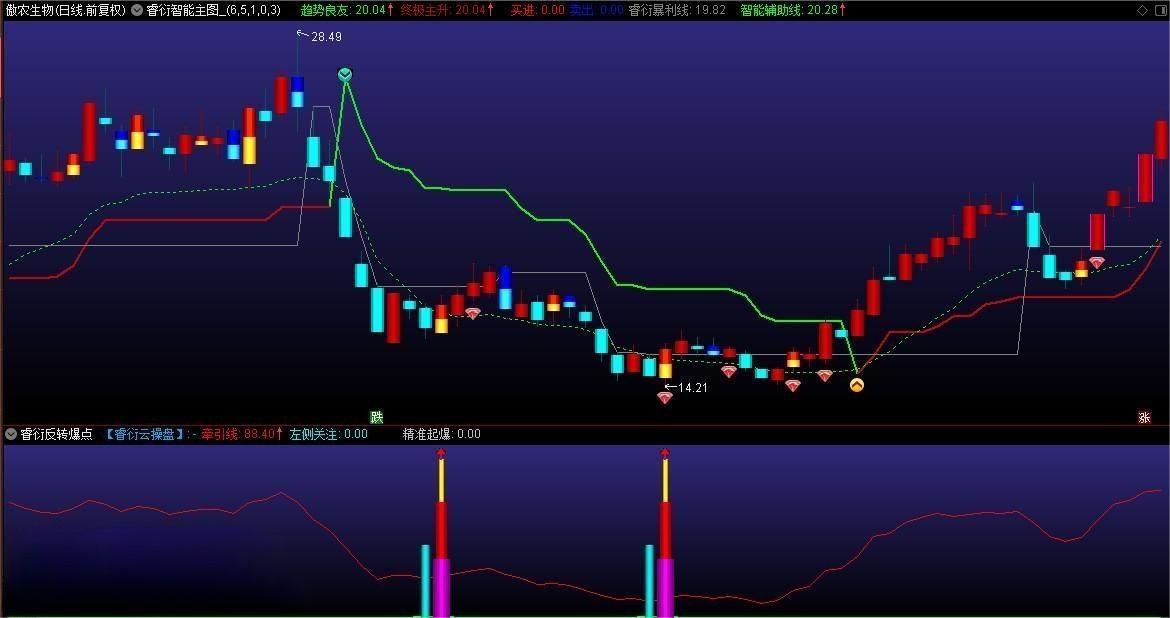Click the pink diamond immediately right of the 14.21 label
The width and height of the screenshot is (1170, 618).
point(729,371)
